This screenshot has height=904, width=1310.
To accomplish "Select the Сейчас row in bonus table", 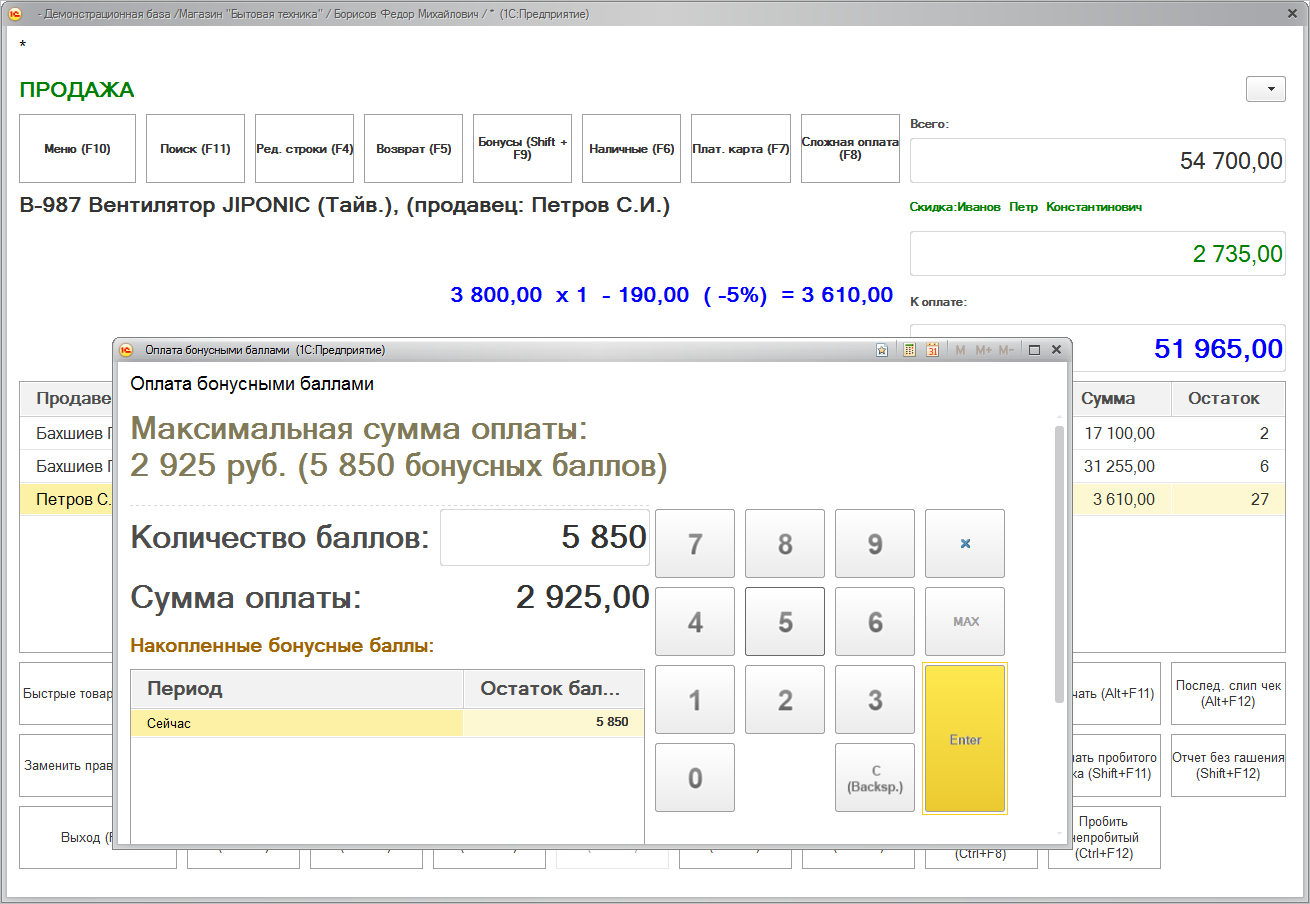I will click(387, 723).
